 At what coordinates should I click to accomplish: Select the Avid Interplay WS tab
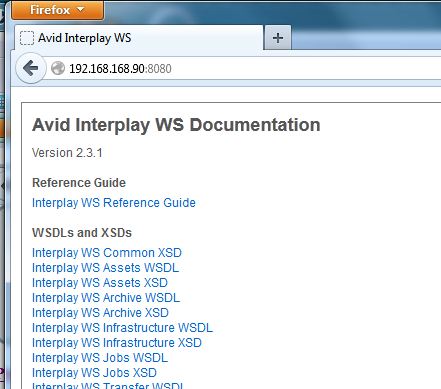pyautogui.click(x=139, y=38)
